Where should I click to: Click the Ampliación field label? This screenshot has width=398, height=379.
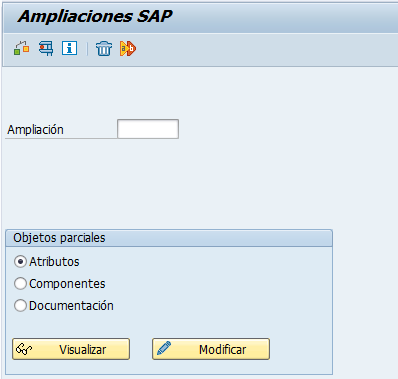pyautogui.click(x=35, y=130)
